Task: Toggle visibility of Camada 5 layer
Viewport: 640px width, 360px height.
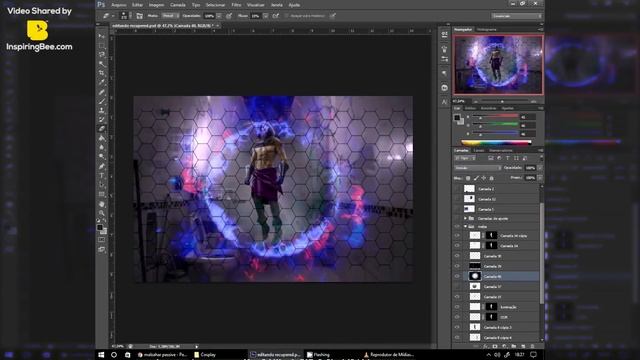Action: click(x=457, y=209)
